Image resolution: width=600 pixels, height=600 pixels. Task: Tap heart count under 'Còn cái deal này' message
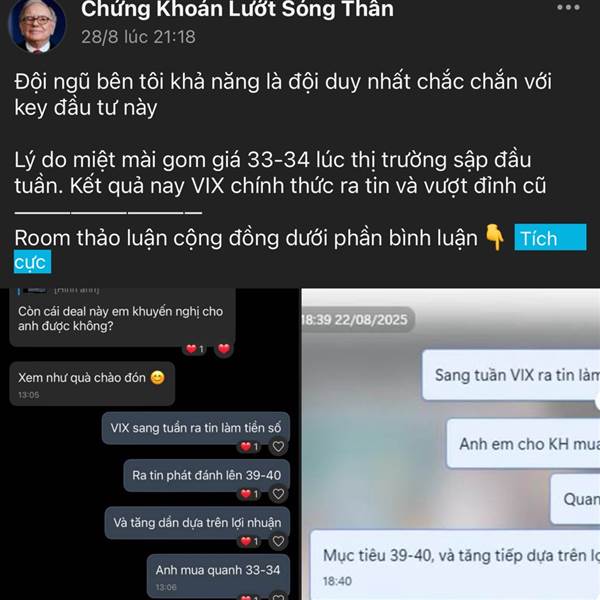click(x=195, y=349)
